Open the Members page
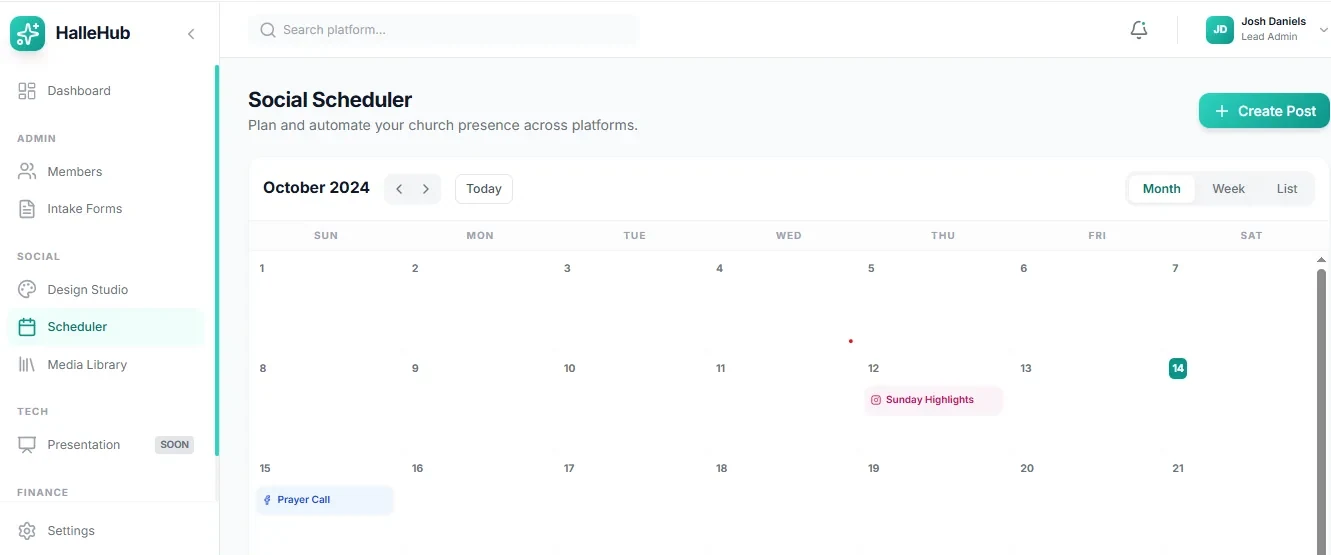This screenshot has height=555, width=1331. (105, 172)
